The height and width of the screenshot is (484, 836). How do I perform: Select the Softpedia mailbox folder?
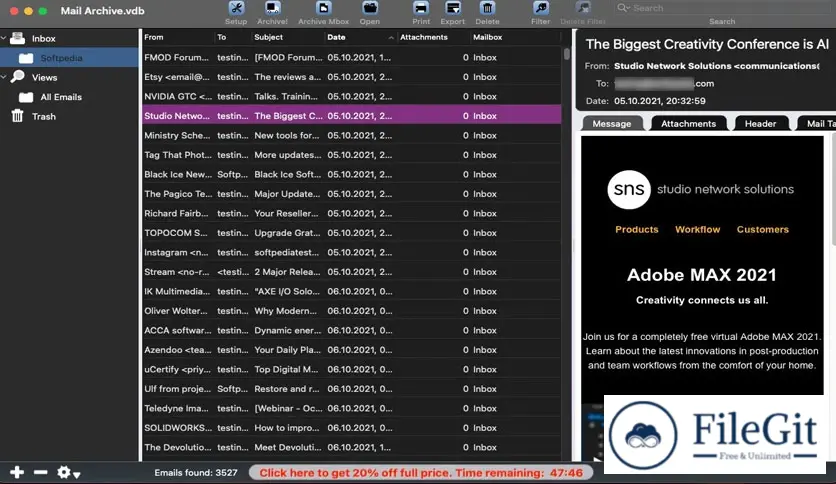pos(69,58)
